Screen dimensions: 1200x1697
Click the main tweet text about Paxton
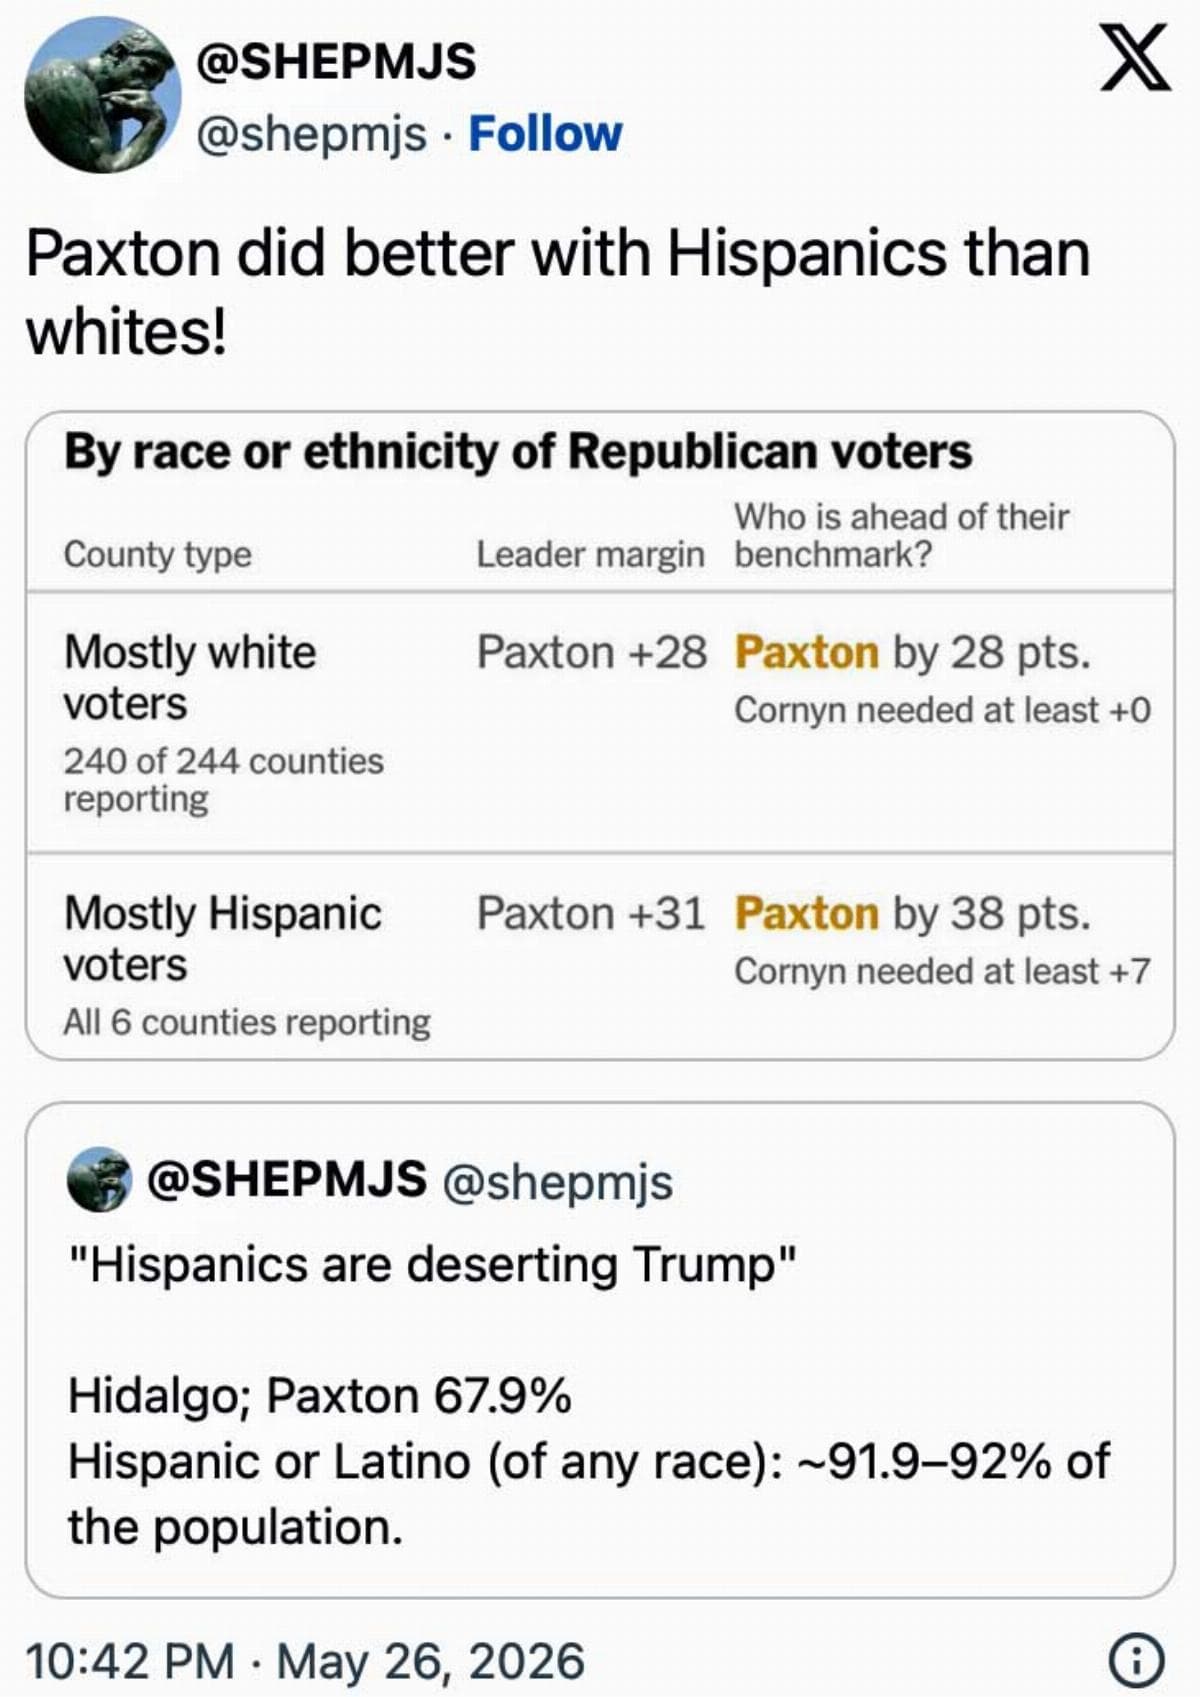[558, 292]
